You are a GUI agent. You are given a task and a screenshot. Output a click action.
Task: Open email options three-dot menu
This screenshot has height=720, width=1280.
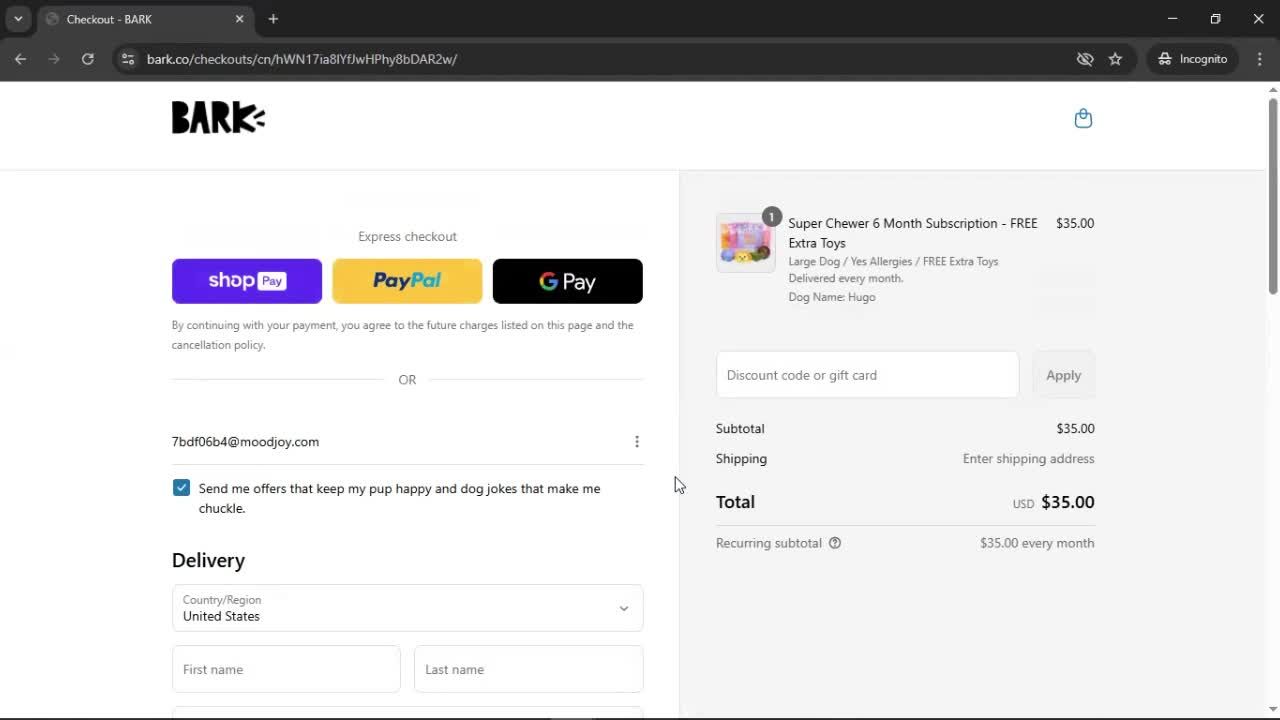[637, 441]
